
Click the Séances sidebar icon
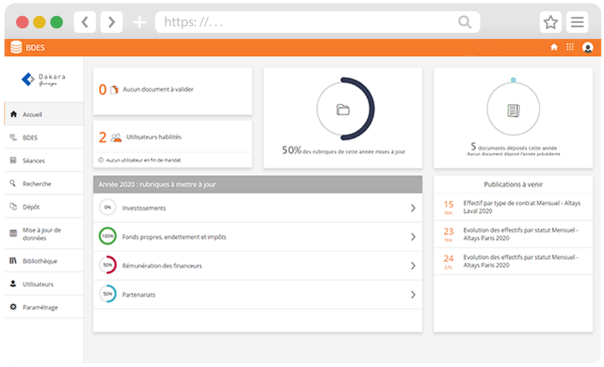click(13, 160)
